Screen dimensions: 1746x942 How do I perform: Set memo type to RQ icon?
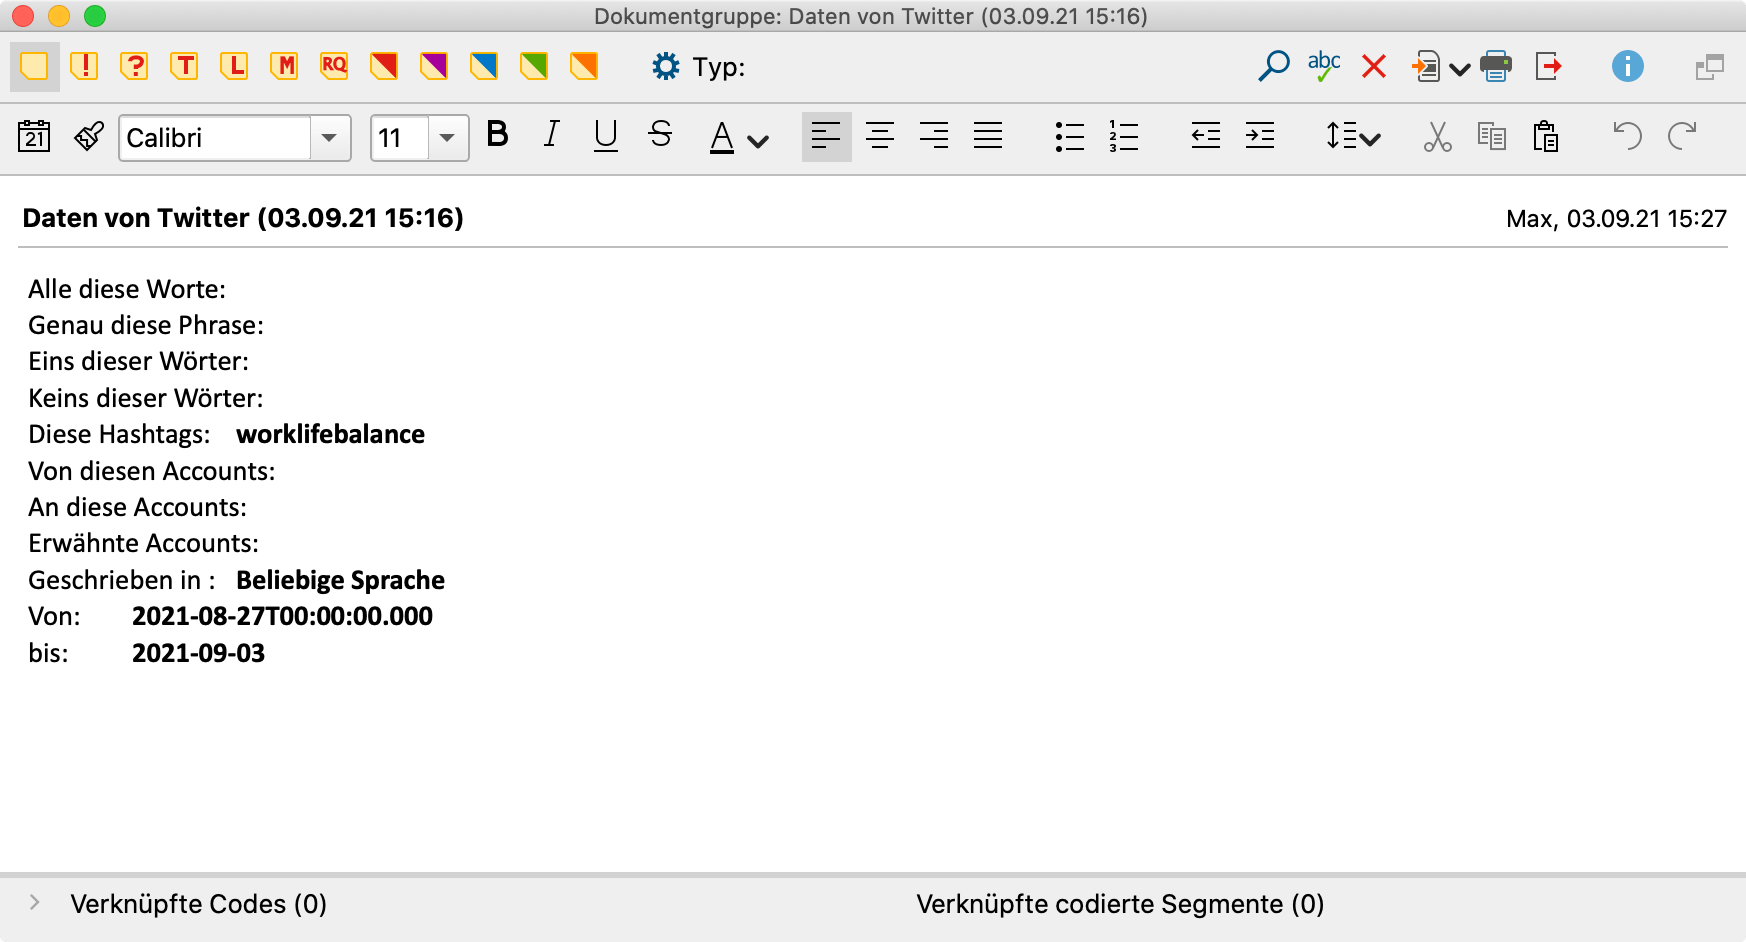coord(334,67)
